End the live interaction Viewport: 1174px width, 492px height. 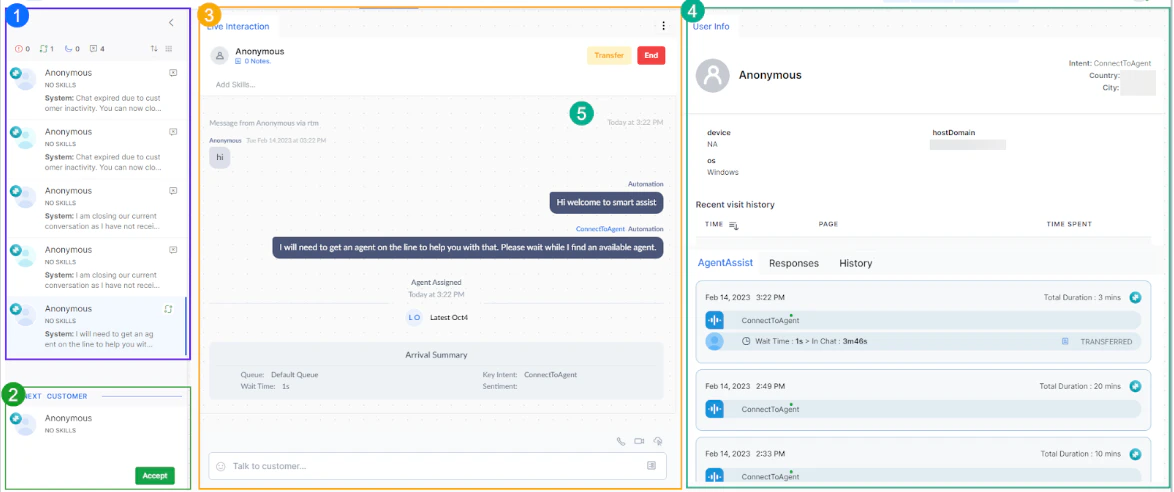(651, 55)
